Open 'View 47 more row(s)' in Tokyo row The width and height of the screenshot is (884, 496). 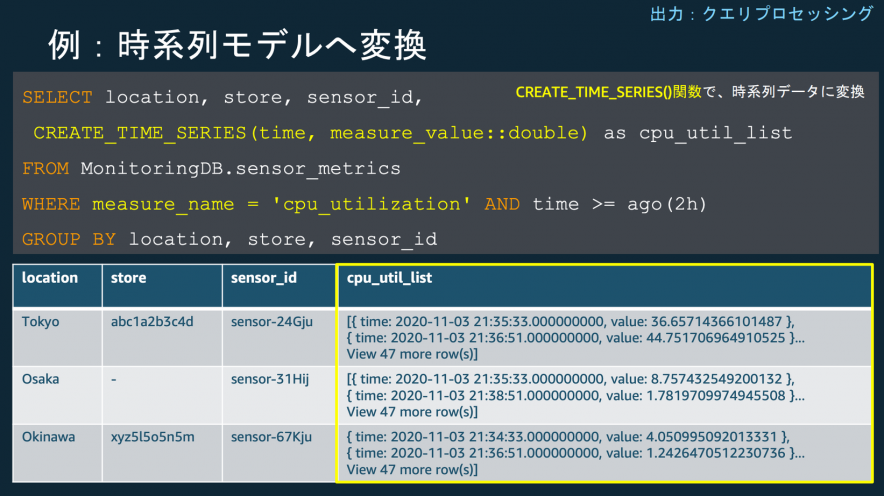point(412,354)
